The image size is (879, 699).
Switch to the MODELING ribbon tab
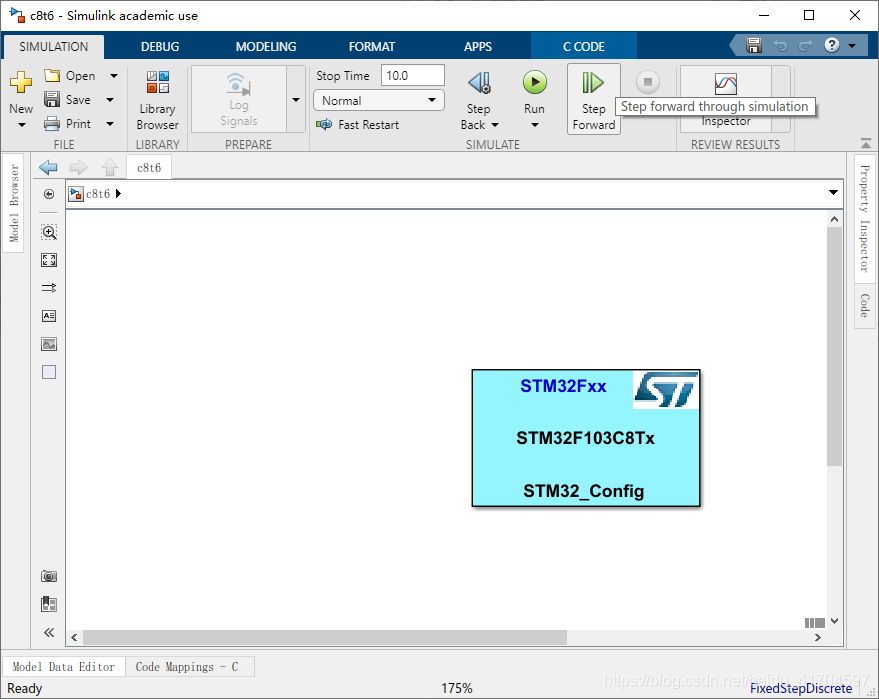(x=265, y=46)
